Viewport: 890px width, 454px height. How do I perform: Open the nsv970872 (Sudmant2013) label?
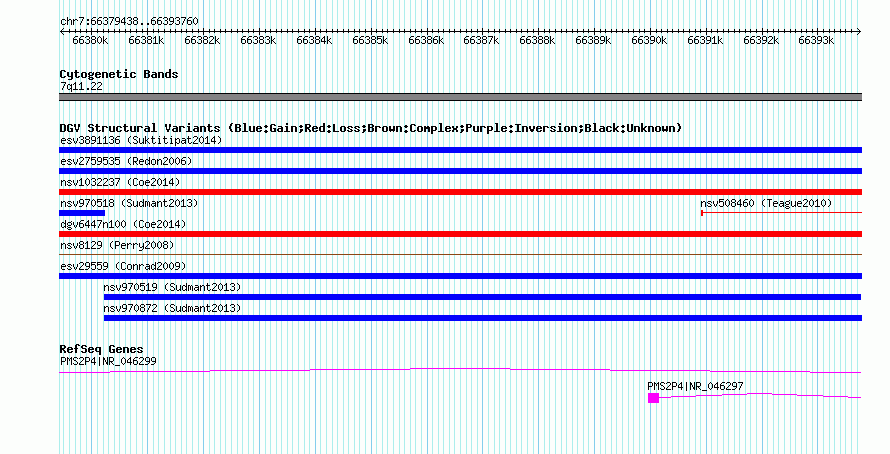(x=172, y=308)
